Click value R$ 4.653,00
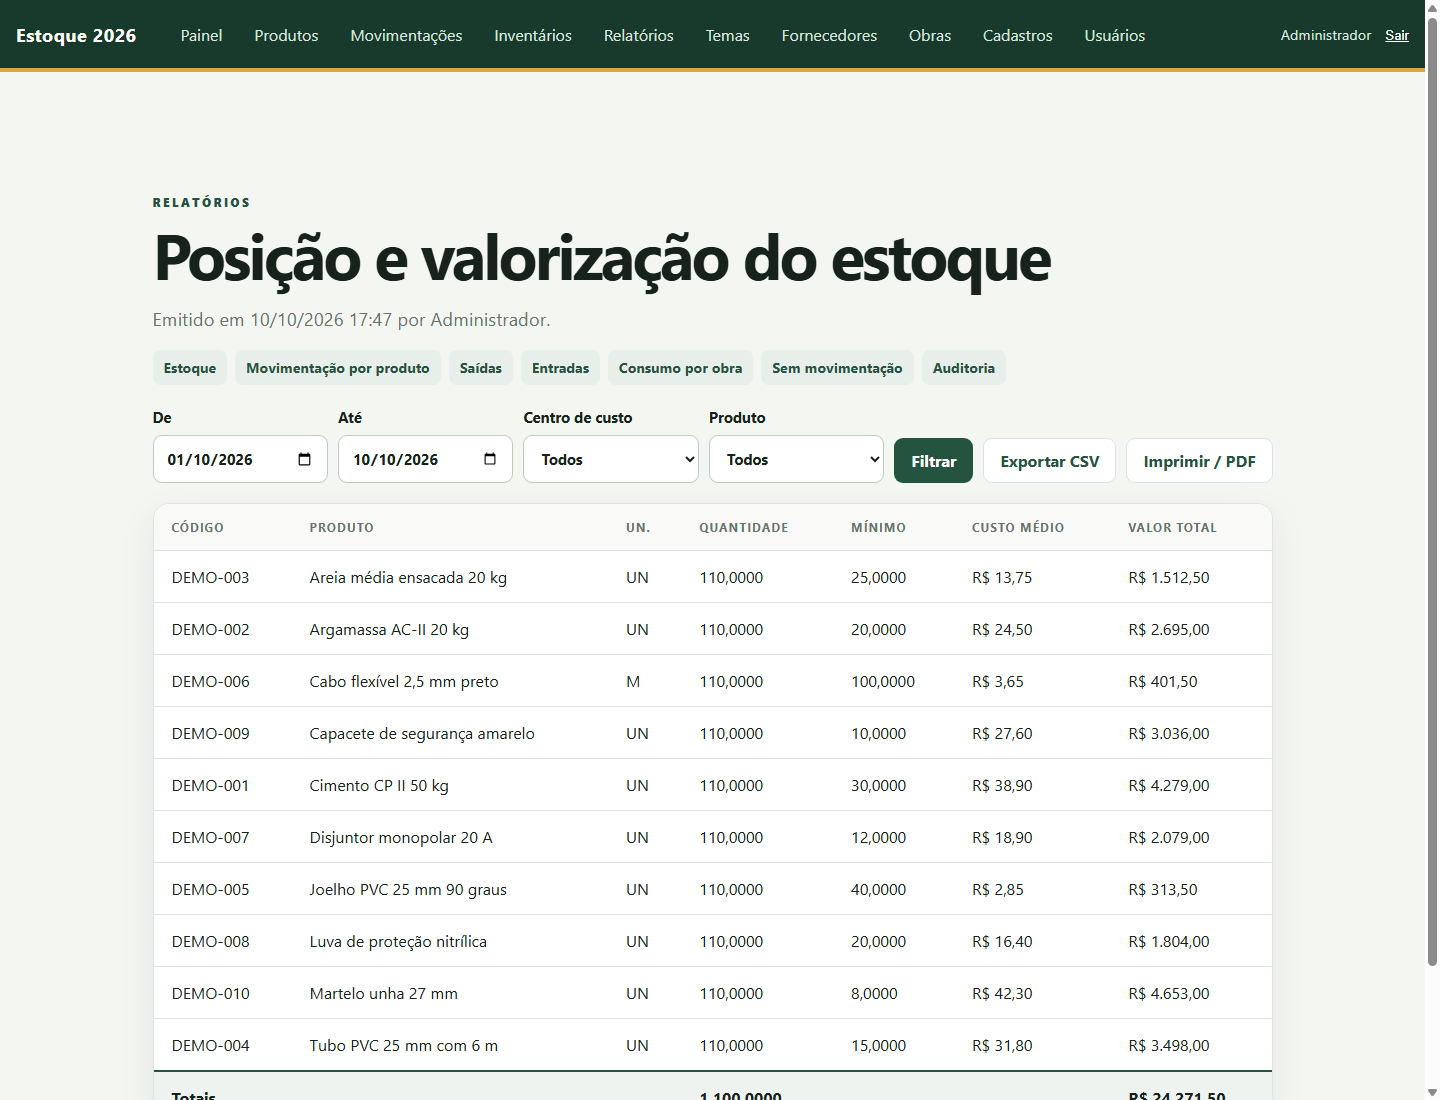The width and height of the screenshot is (1440, 1100). [1169, 993]
